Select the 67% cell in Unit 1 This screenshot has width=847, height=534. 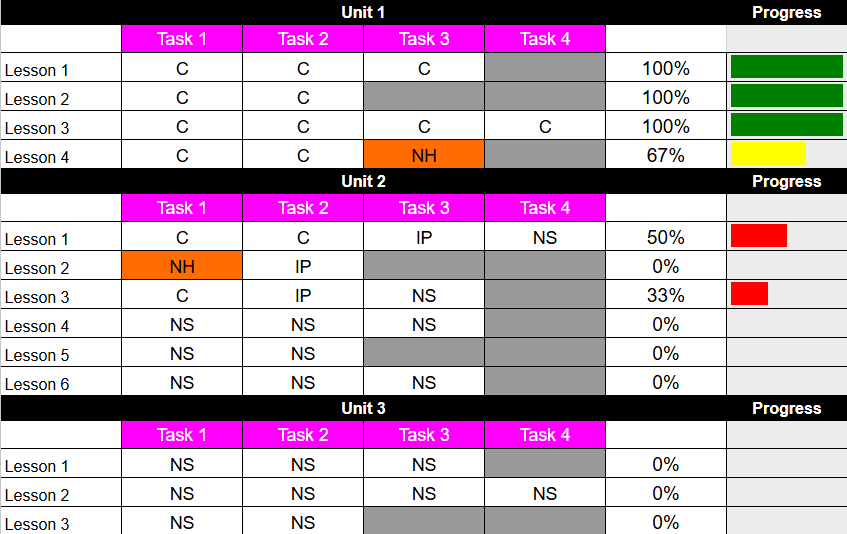[666, 155]
